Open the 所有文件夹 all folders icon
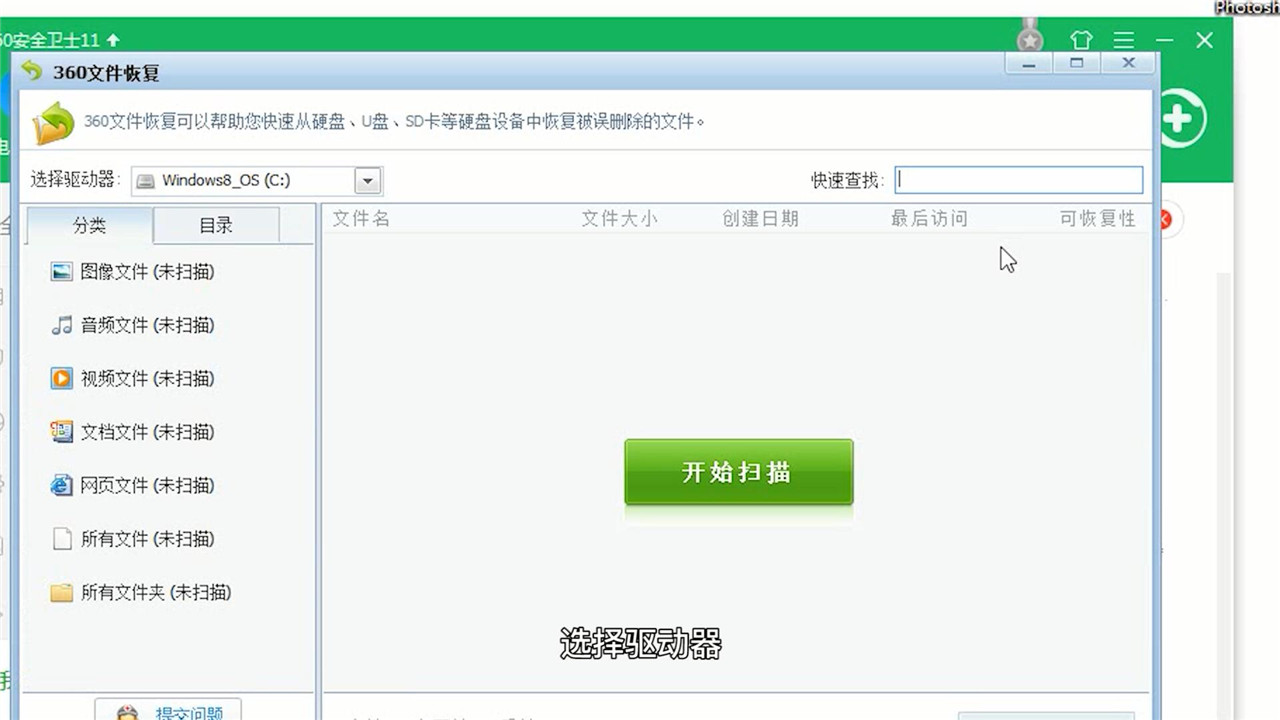This screenshot has width=1280, height=720. pyautogui.click(x=60, y=593)
